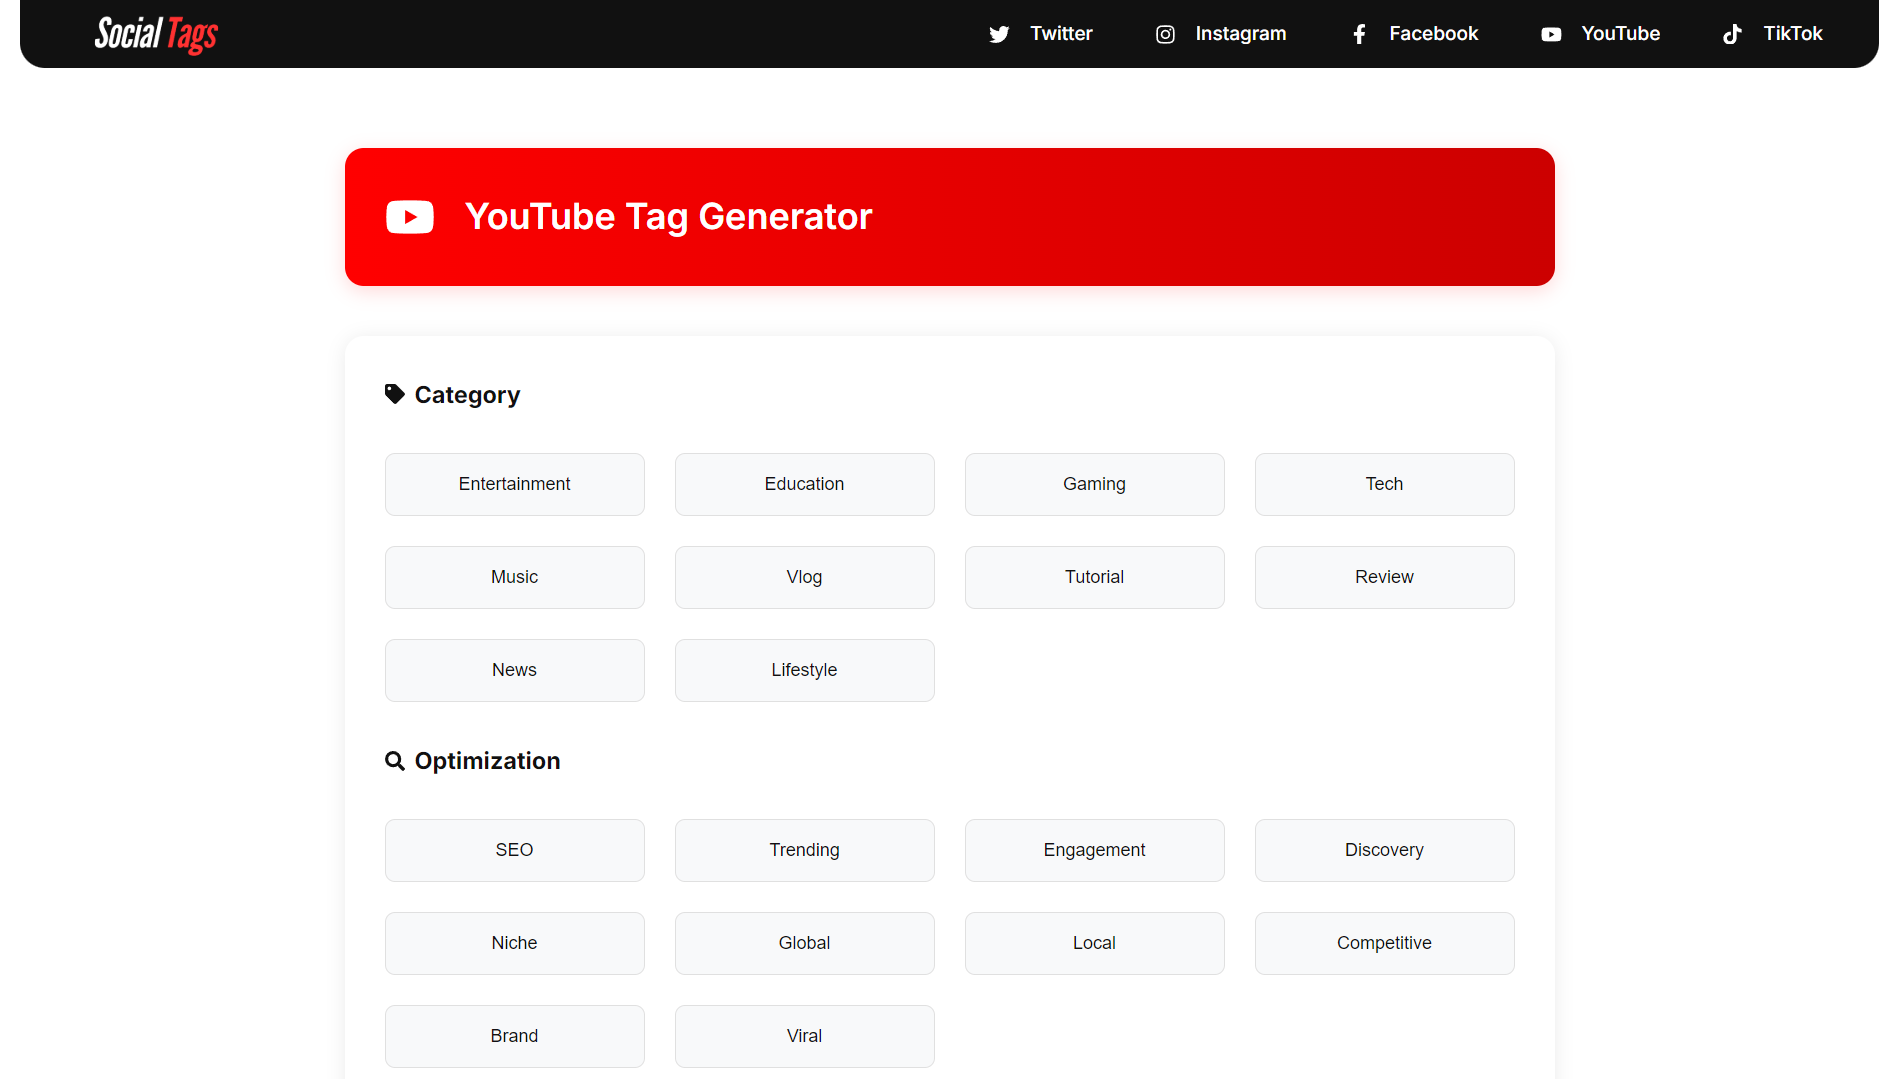The image size is (1893, 1079).
Task: Click the YouTube Tag Generator heading
Action: [668, 217]
